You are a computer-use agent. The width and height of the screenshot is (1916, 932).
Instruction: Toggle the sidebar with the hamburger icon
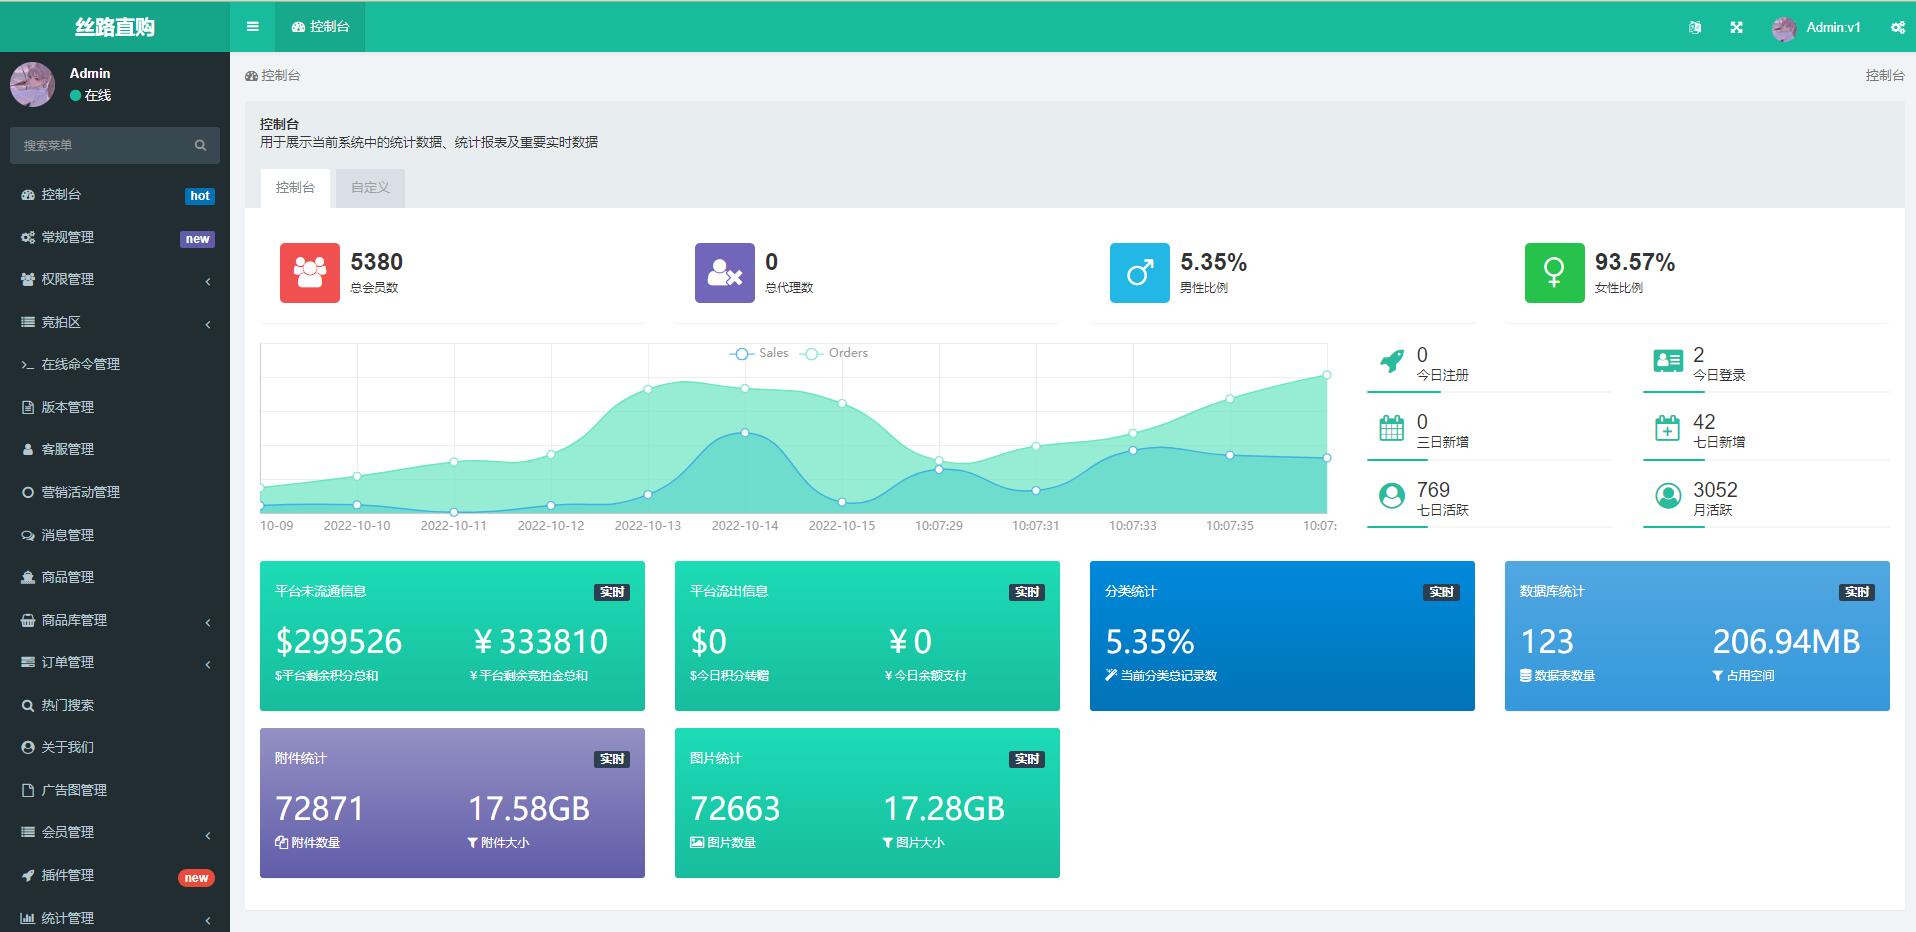click(x=253, y=27)
